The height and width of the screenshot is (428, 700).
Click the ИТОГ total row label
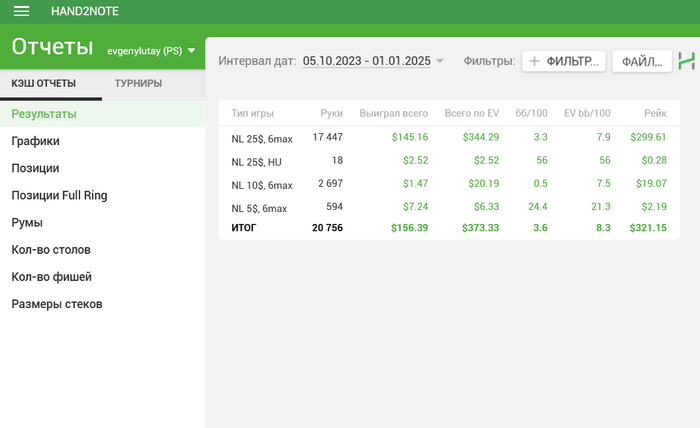244,228
